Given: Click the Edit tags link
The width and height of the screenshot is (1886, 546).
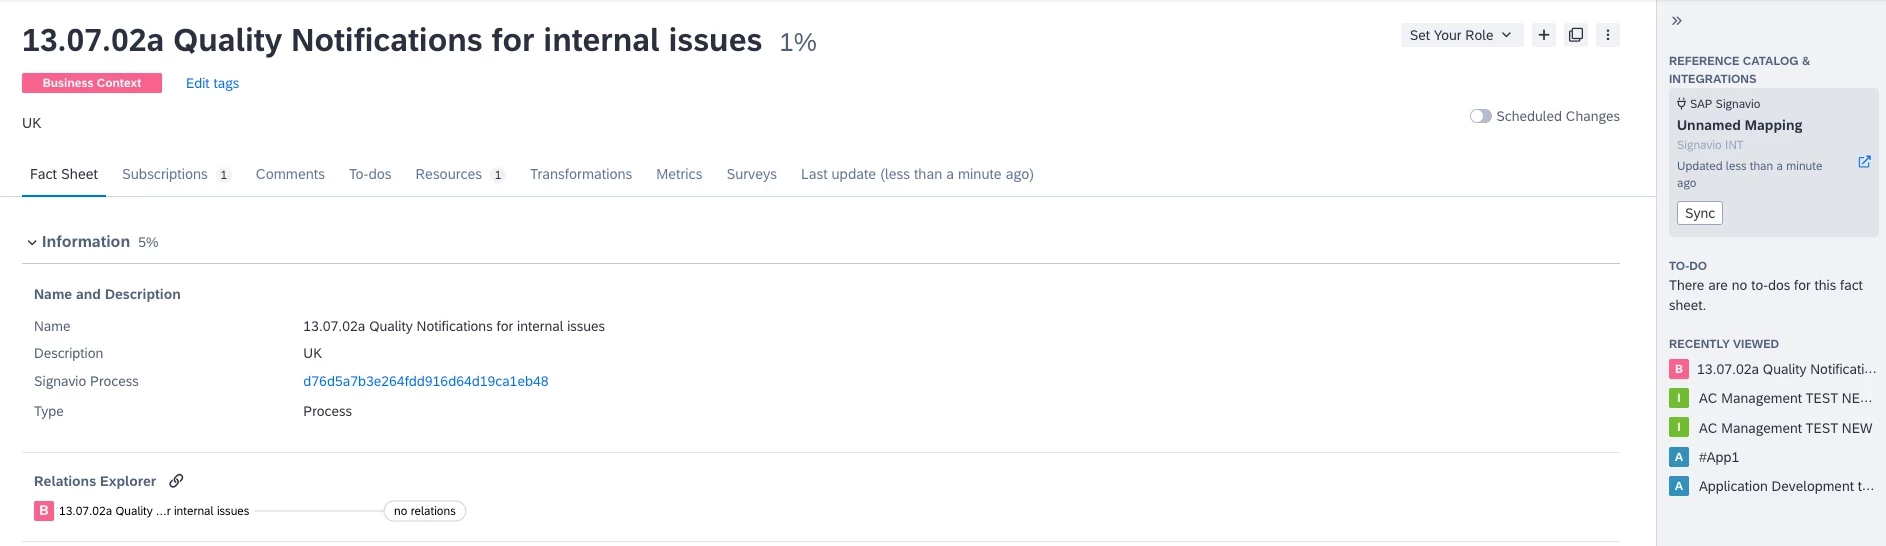Looking at the screenshot, I should 212,83.
